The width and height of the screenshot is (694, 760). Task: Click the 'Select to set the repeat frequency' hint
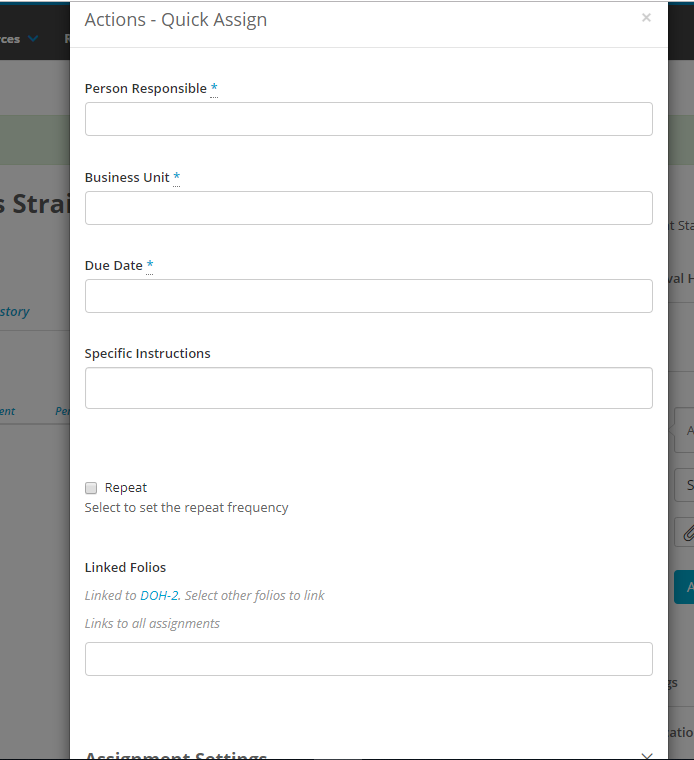click(x=187, y=507)
